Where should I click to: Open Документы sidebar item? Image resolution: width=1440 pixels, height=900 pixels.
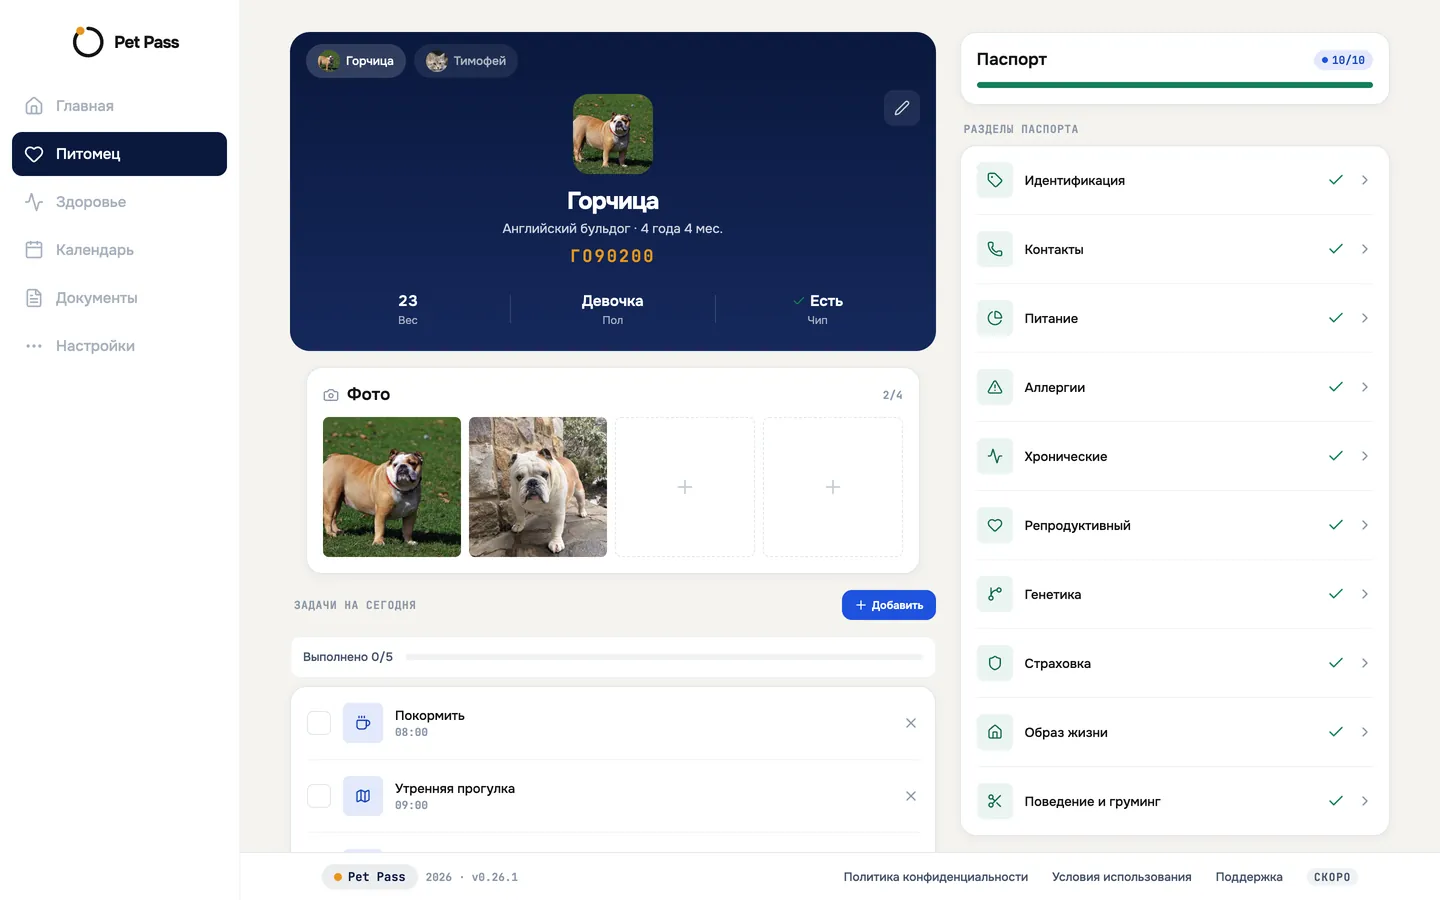(119, 298)
